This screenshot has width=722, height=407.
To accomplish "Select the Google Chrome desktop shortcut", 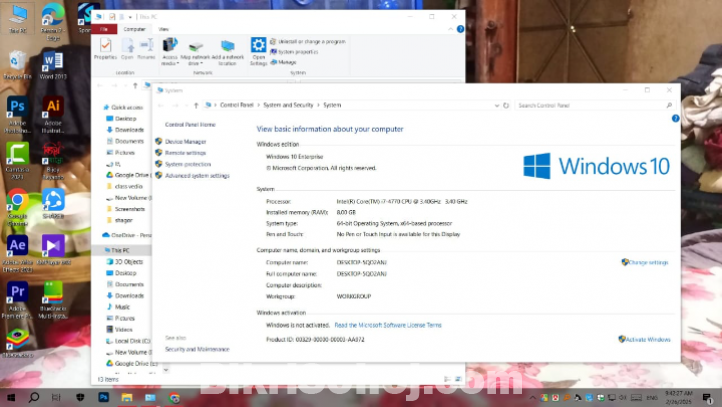I will pos(17,207).
